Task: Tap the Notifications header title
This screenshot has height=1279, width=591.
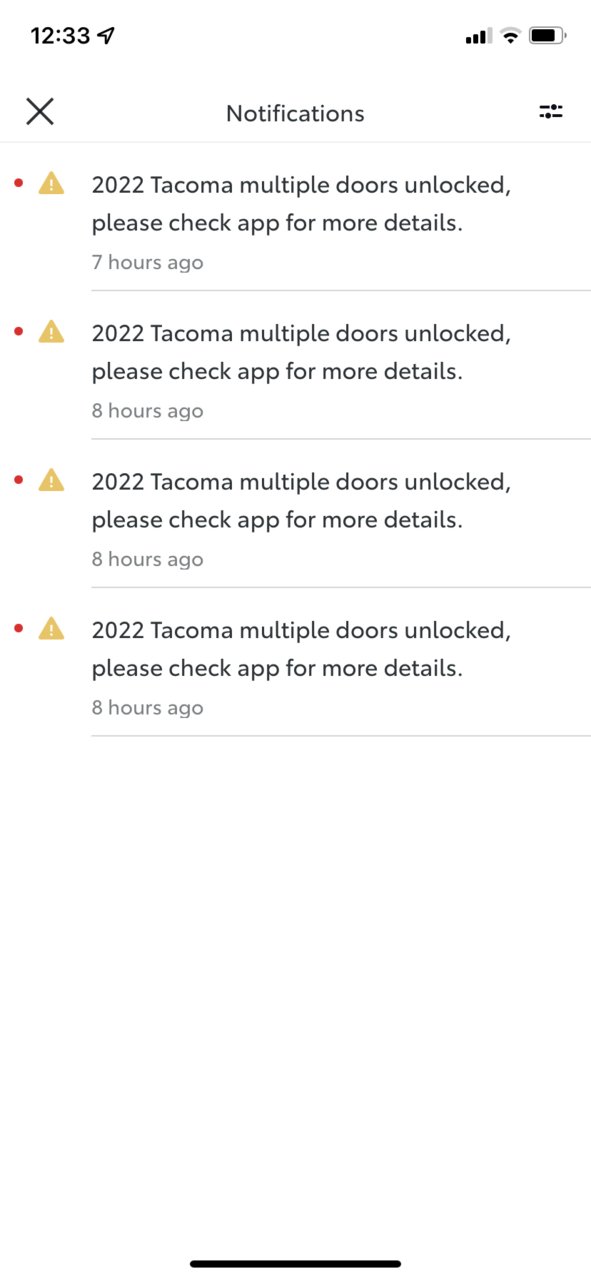Action: 295,113
